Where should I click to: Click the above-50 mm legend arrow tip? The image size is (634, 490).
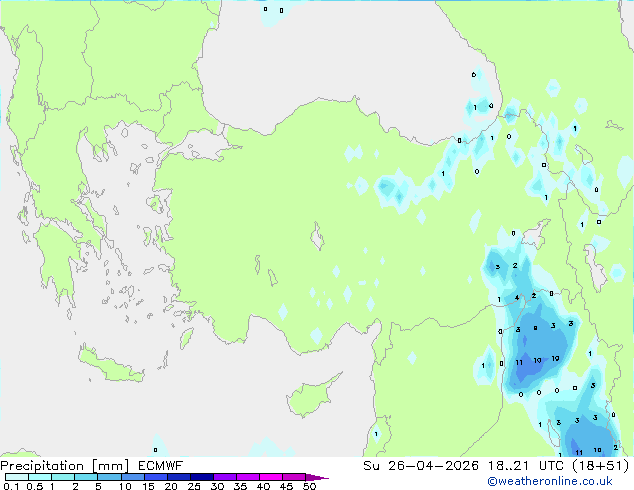(x=317, y=478)
